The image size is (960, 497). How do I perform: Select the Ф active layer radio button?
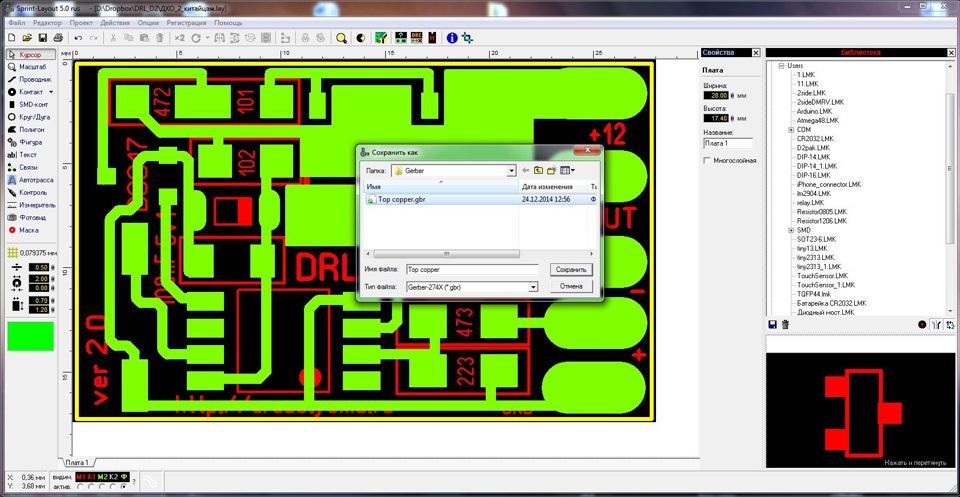[126, 487]
